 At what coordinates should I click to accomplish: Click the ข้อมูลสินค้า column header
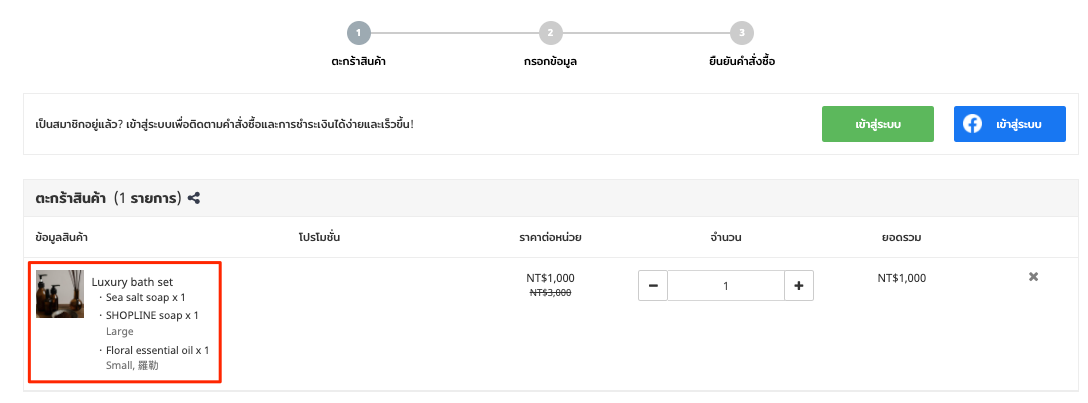[62, 238]
